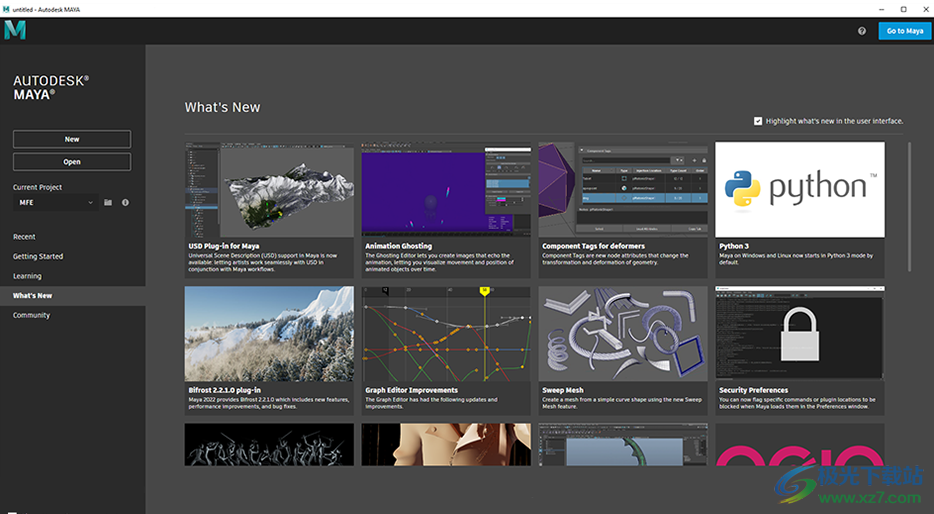Click the set project folder icon

tap(108, 203)
